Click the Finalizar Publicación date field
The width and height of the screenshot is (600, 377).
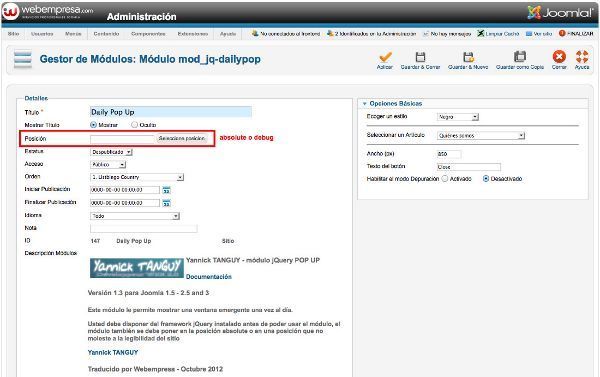[125, 203]
